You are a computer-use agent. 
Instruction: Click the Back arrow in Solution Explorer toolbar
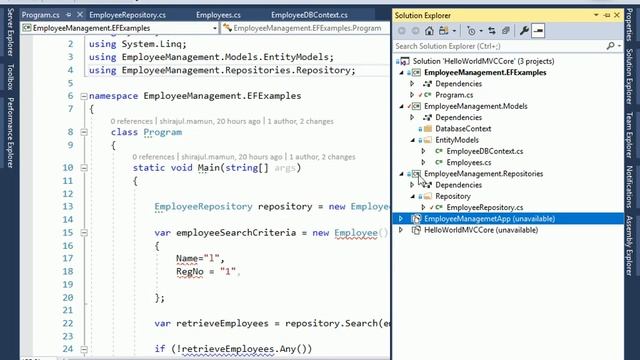(x=402, y=31)
